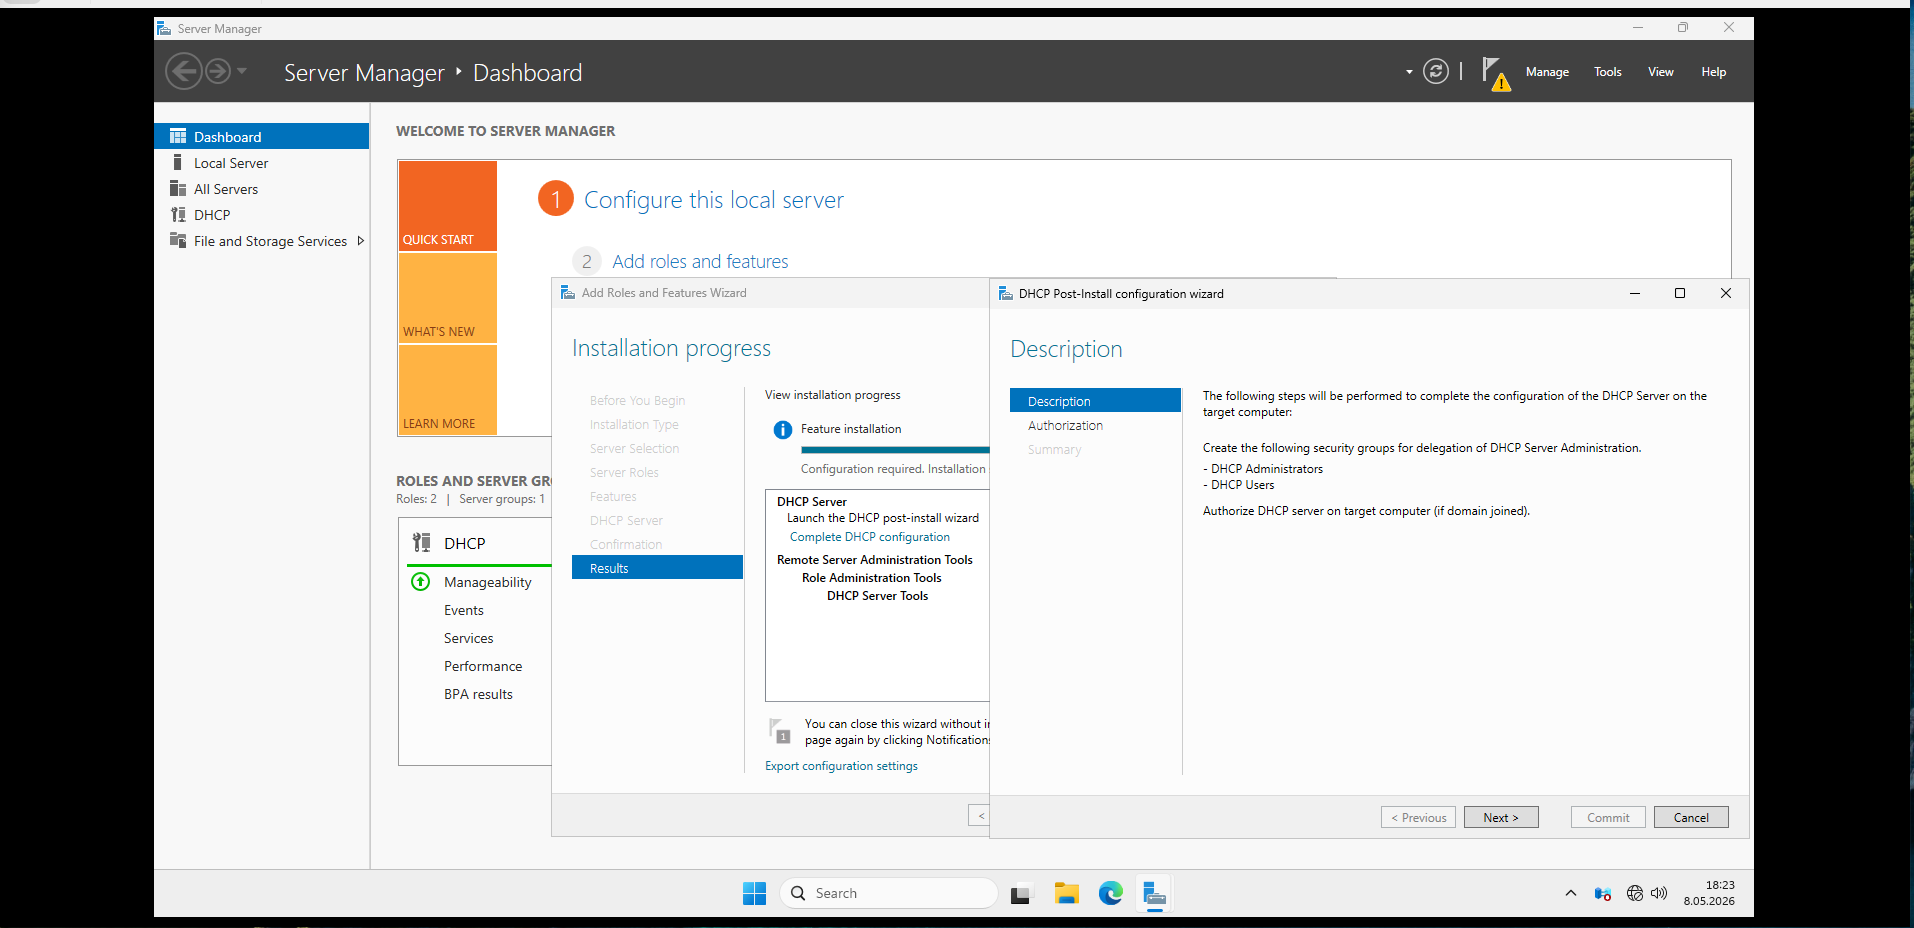Click the disabled Previous button in DHCP wizard
The image size is (1914, 928).
click(x=1418, y=817)
